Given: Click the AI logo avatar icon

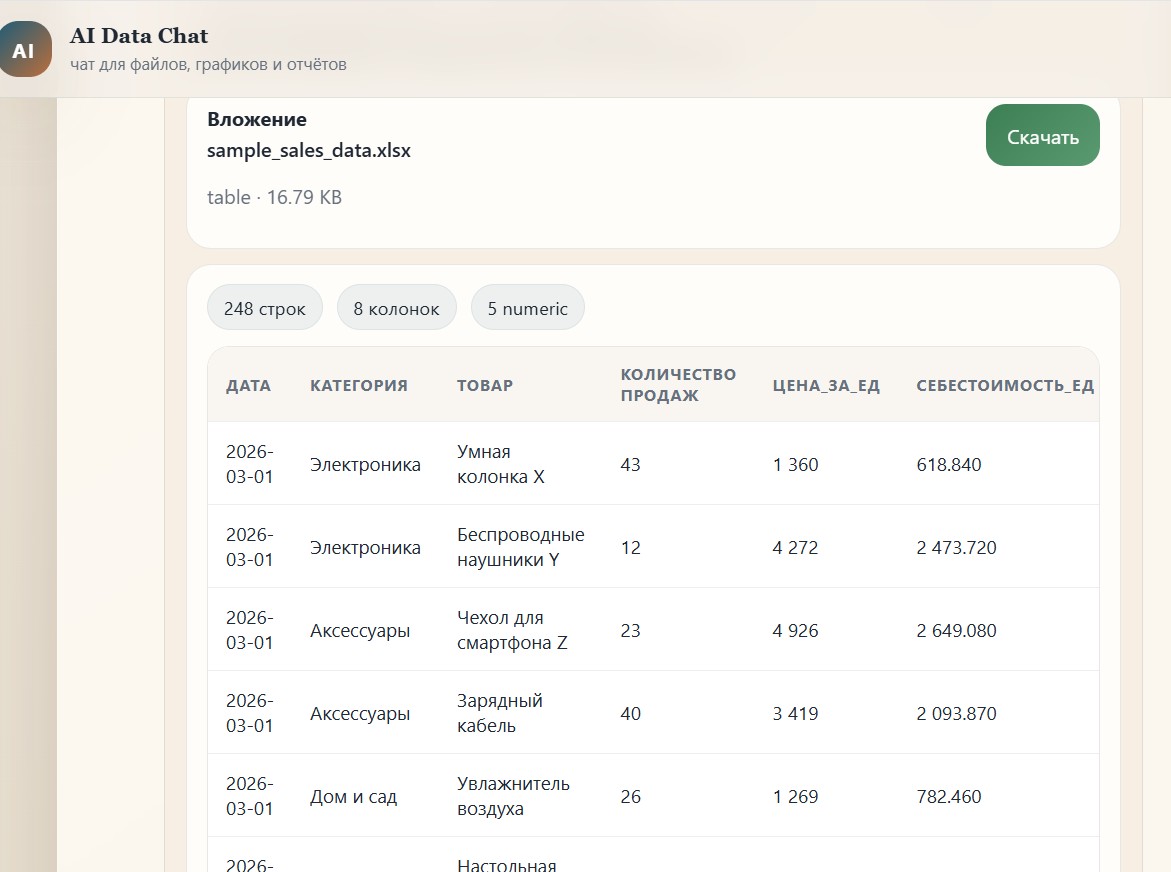Looking at the screenshot, I should 25,49.
